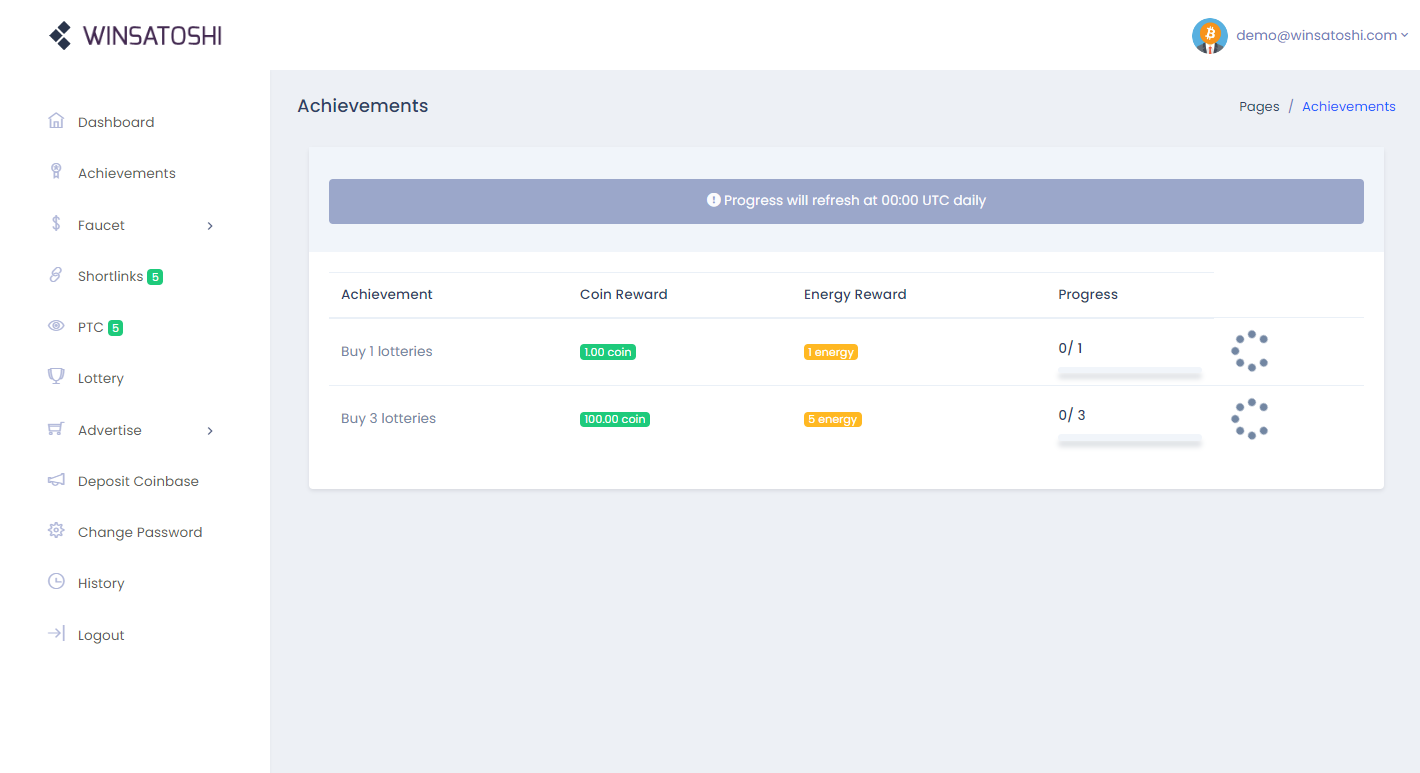
Task: Expand the Advertise submenu chevron
Action: [x=210, y=431]
